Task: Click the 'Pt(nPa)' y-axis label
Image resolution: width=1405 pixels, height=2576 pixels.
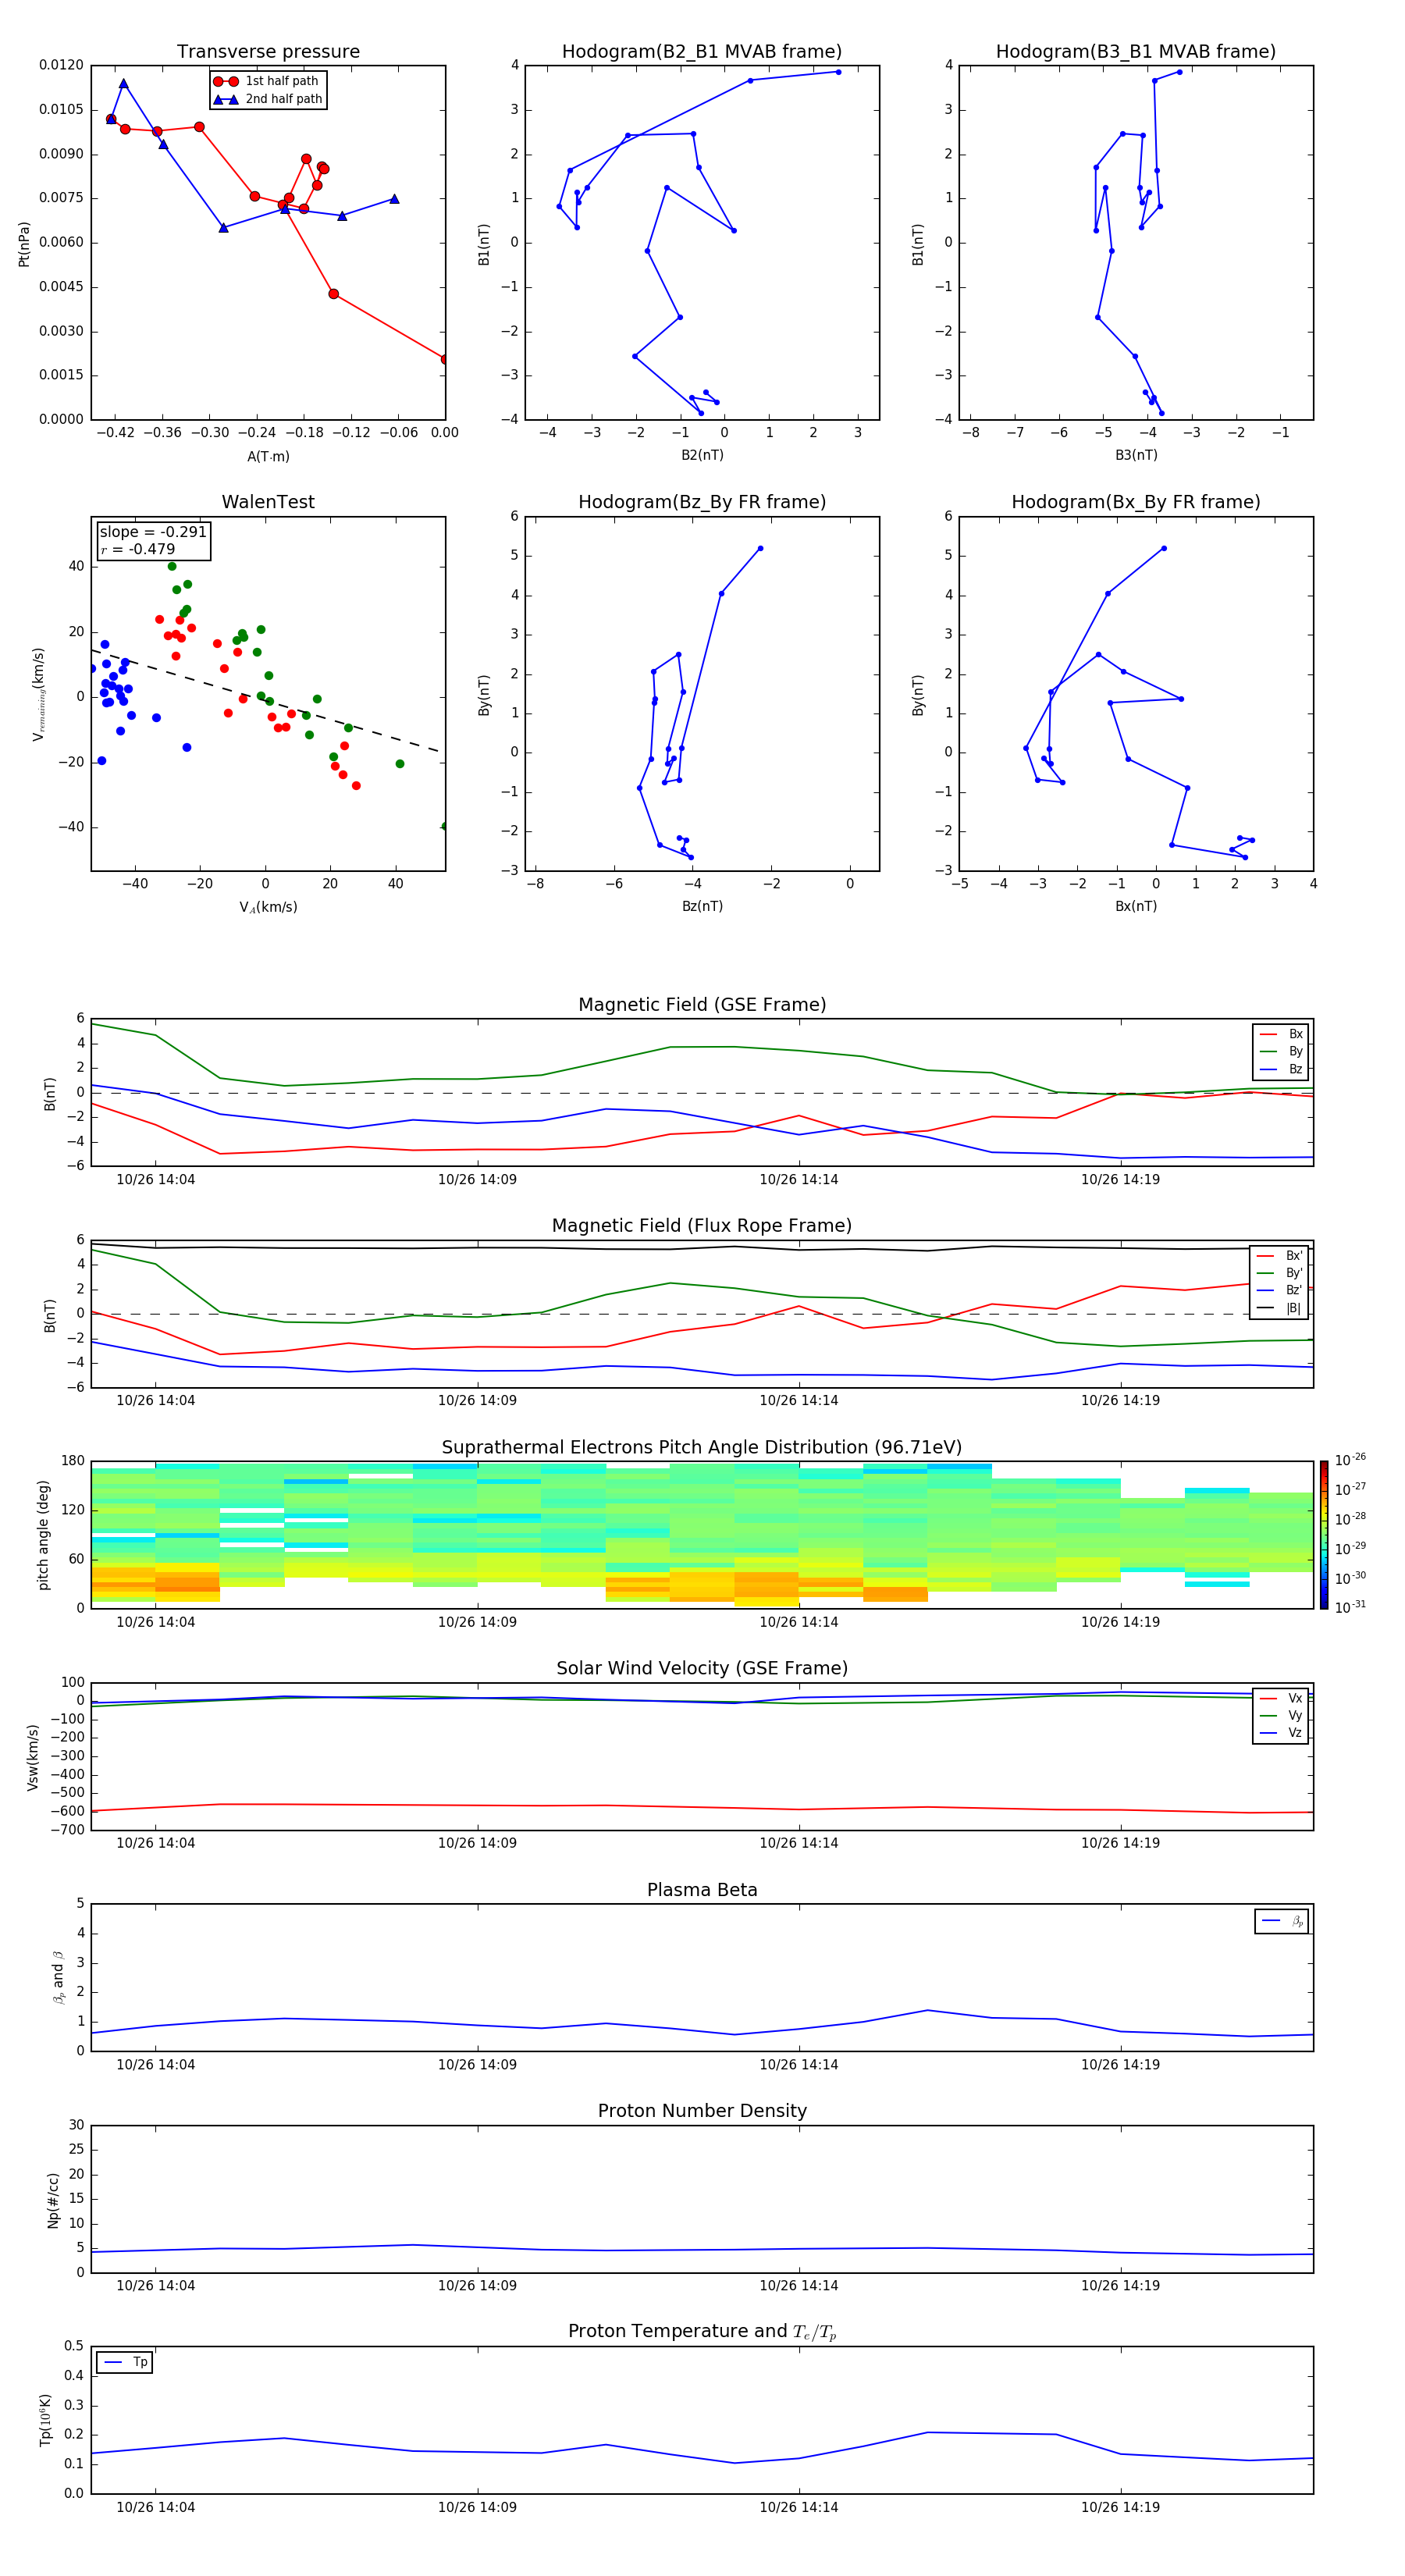Action: pos(24,244)
